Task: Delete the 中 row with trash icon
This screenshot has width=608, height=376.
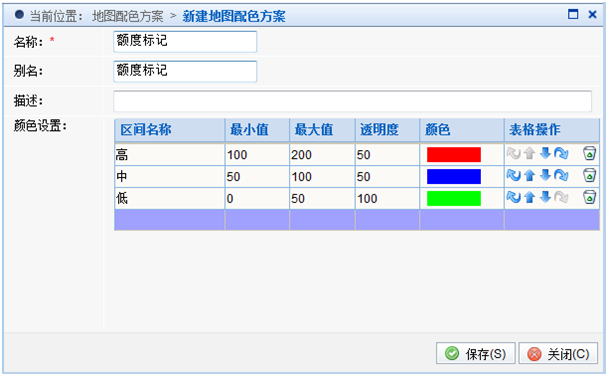Action: pos(589,175)
